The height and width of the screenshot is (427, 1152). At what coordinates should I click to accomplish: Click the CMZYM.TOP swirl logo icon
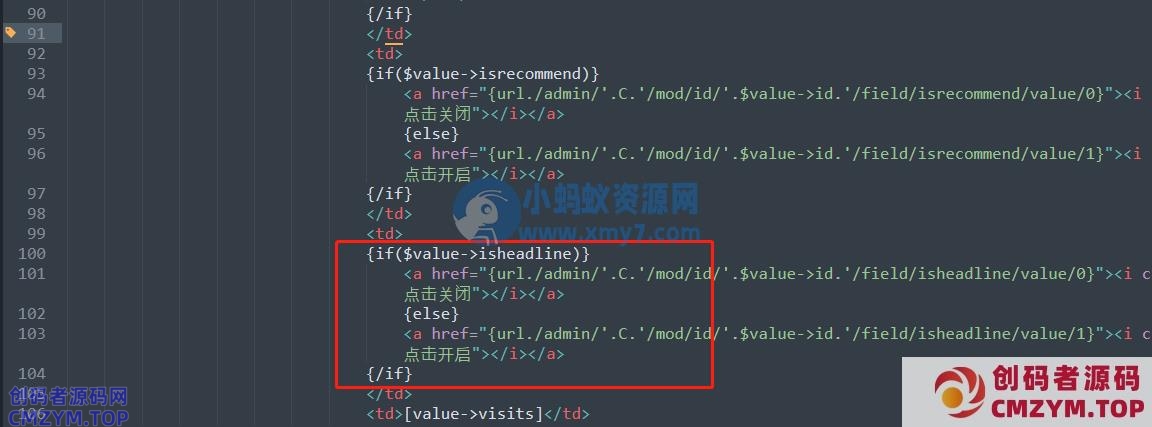959,393
